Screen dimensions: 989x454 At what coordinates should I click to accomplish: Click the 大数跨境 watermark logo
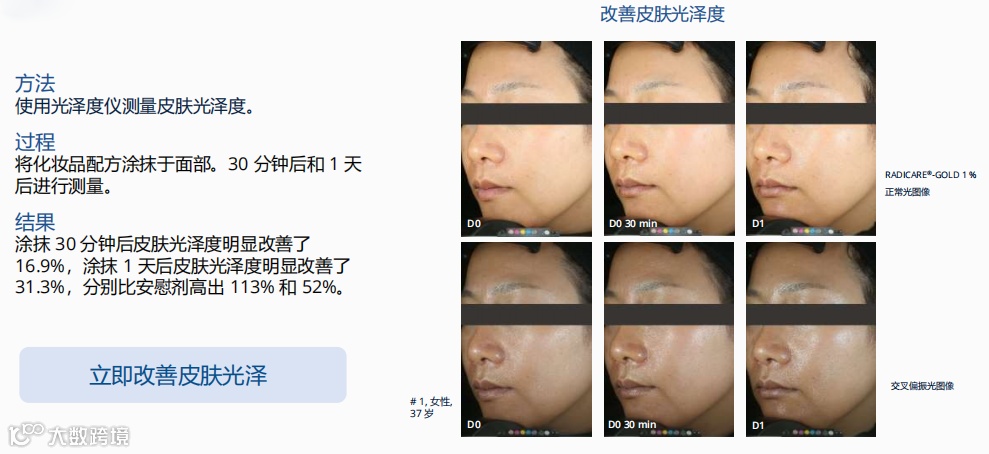click(x=69, y=434)
